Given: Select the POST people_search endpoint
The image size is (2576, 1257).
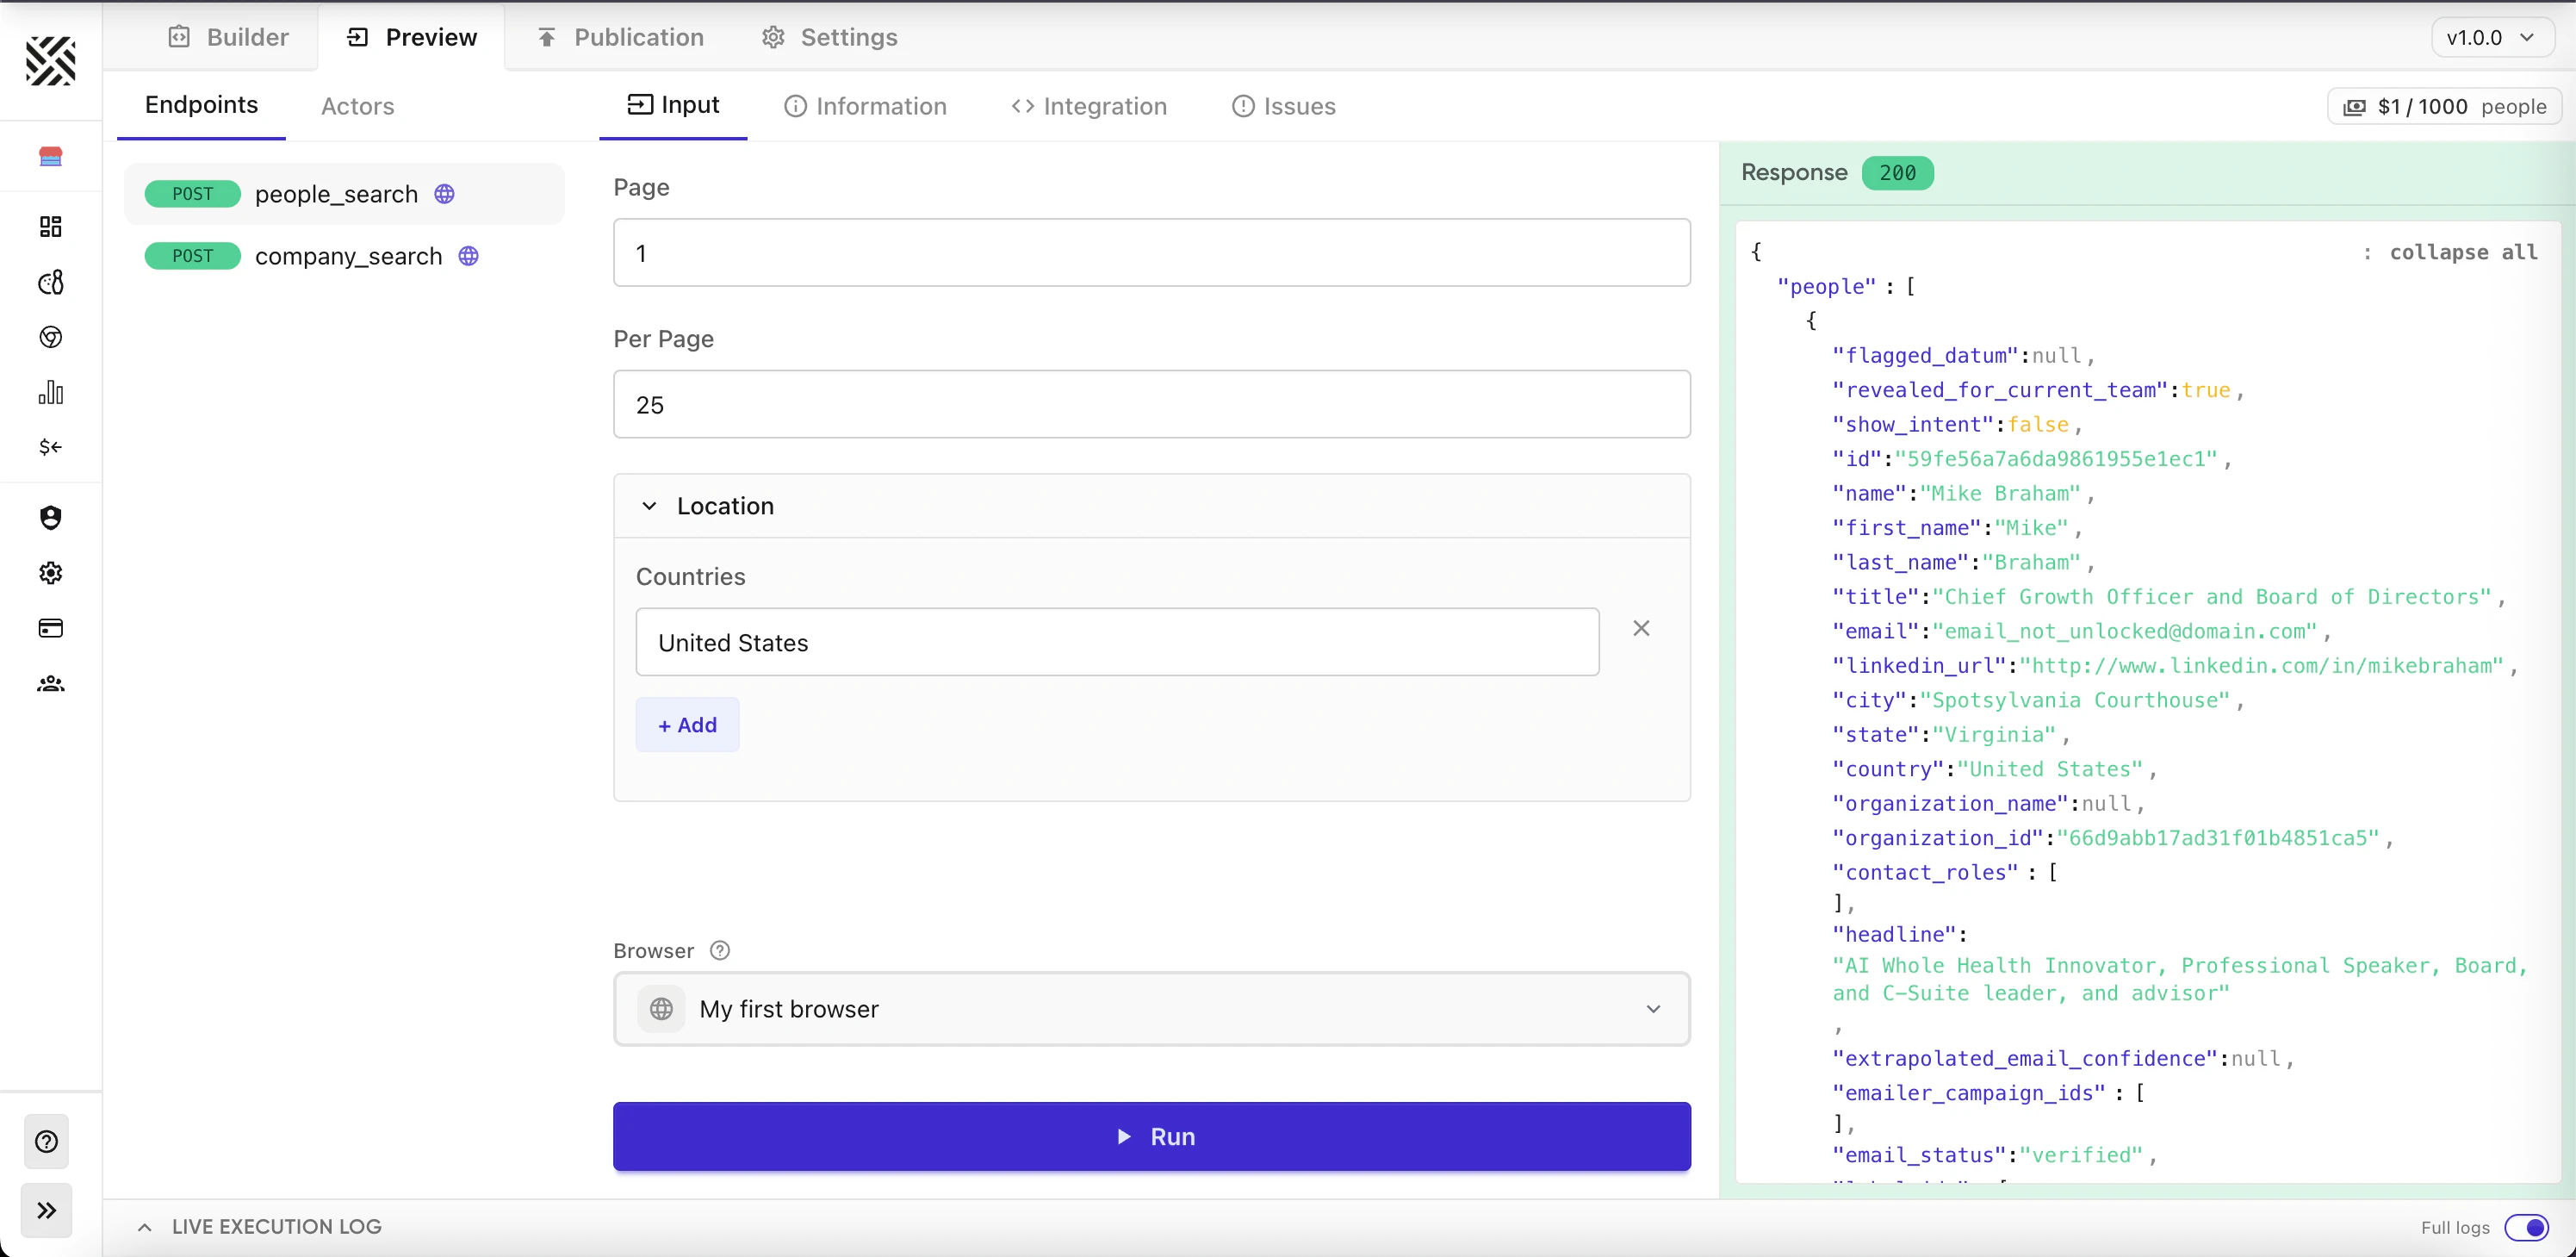Looking at the screenshot, I should 344,194.
